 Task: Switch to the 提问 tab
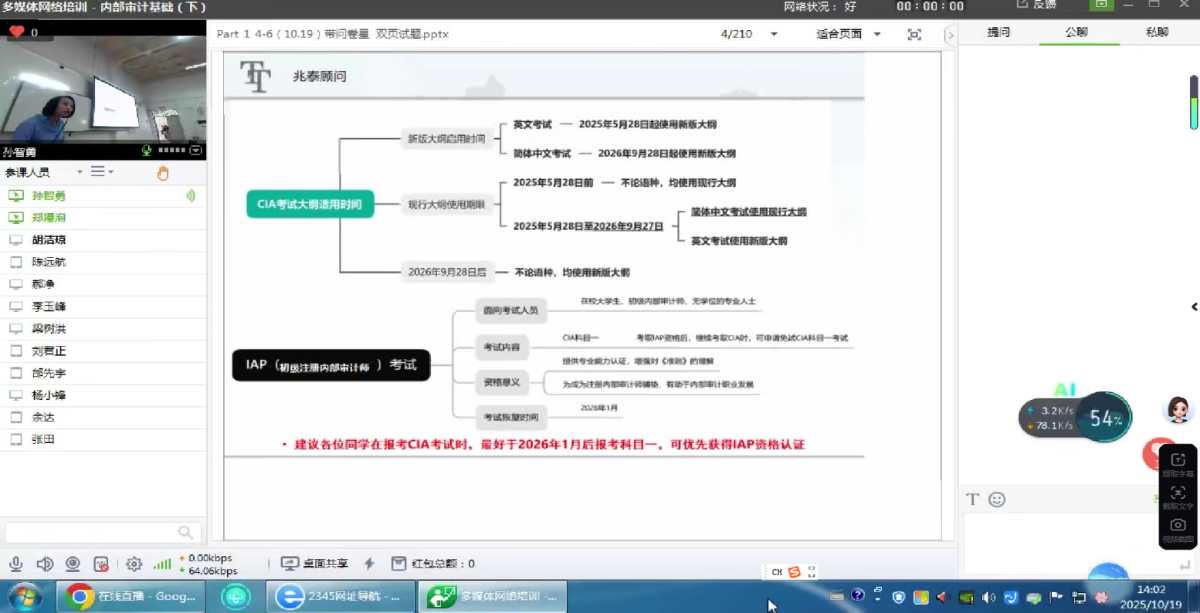tap(998, 32)
